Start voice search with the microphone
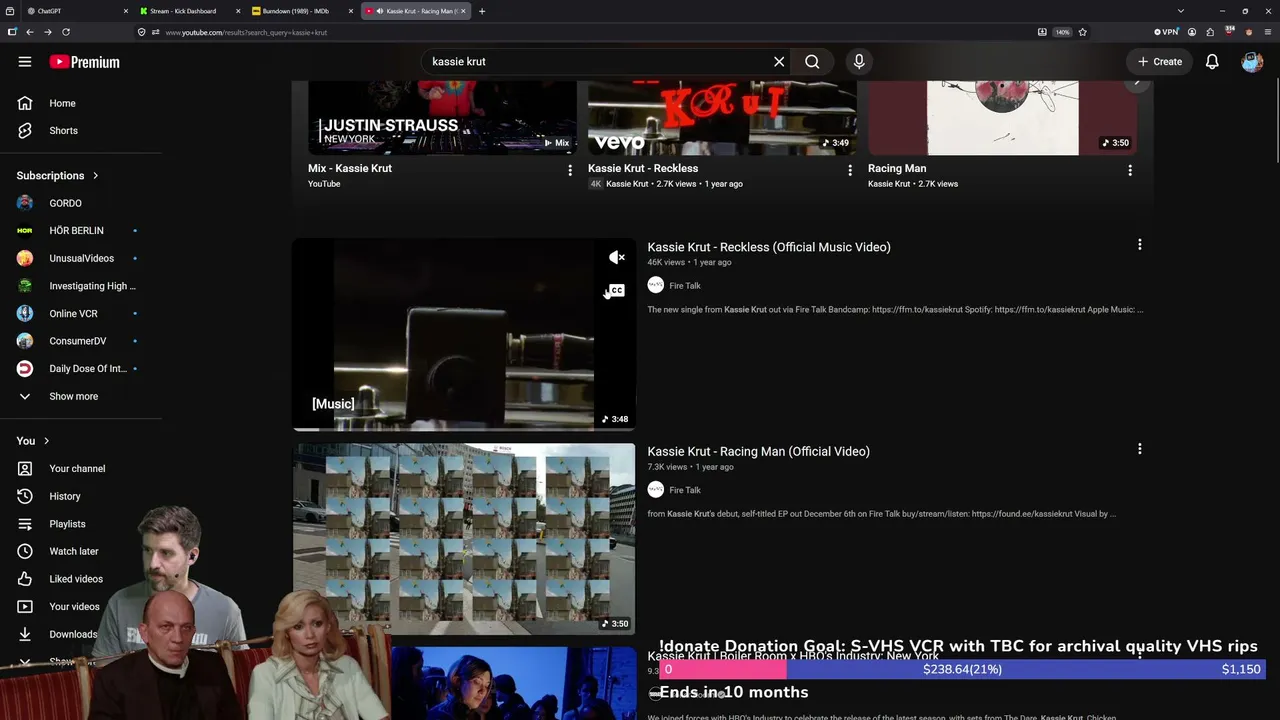 pyautogui.click(x=859, y=62)
